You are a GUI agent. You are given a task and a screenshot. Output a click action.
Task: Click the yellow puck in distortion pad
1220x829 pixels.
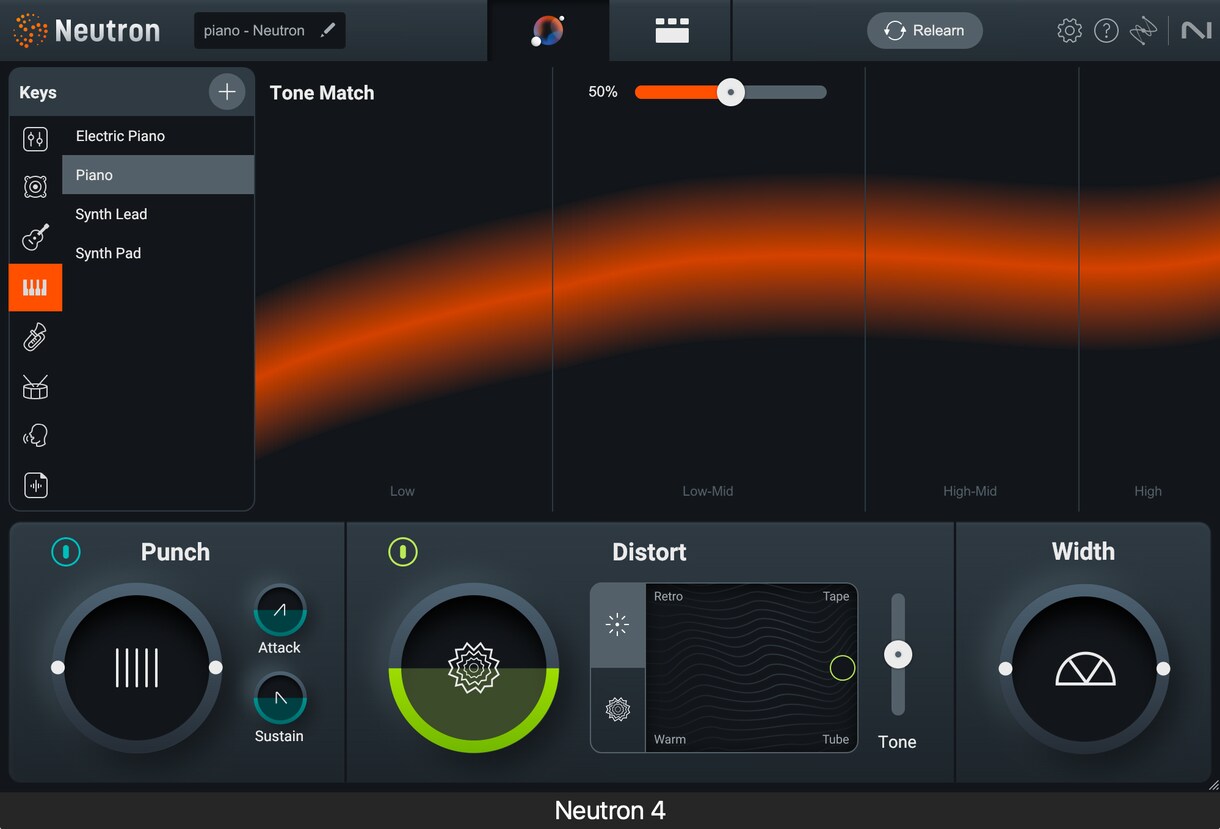coord(843,668)
